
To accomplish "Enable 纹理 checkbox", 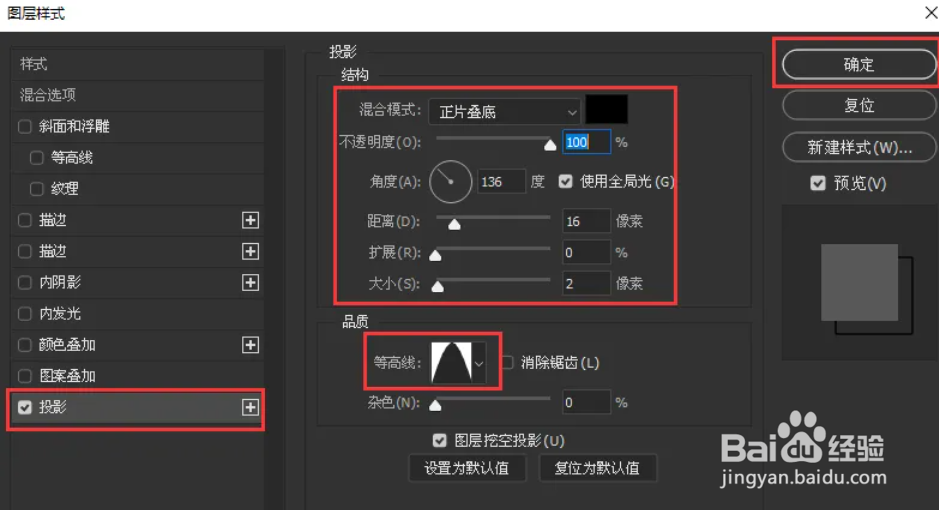I will [x=37, y=189].
